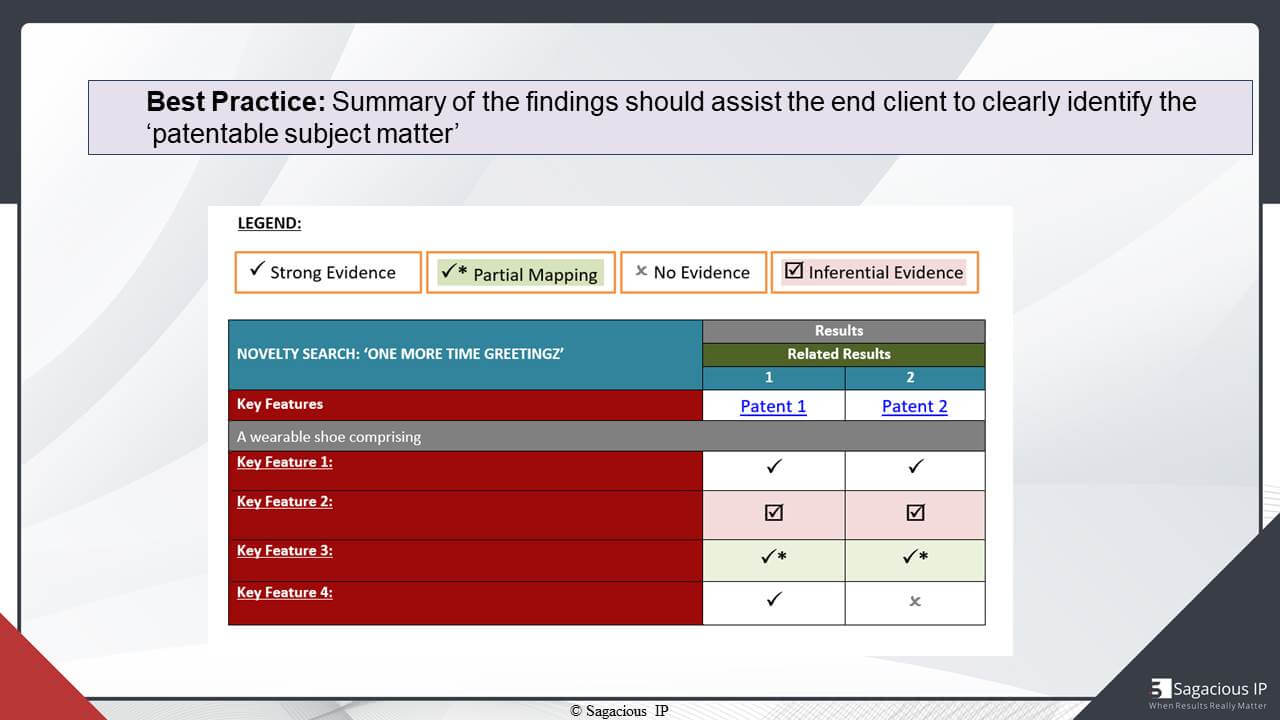Viewport: 1280px width, 720px height.
Task: Click the Inferential Evidence legend box
Action: point(875,272)
